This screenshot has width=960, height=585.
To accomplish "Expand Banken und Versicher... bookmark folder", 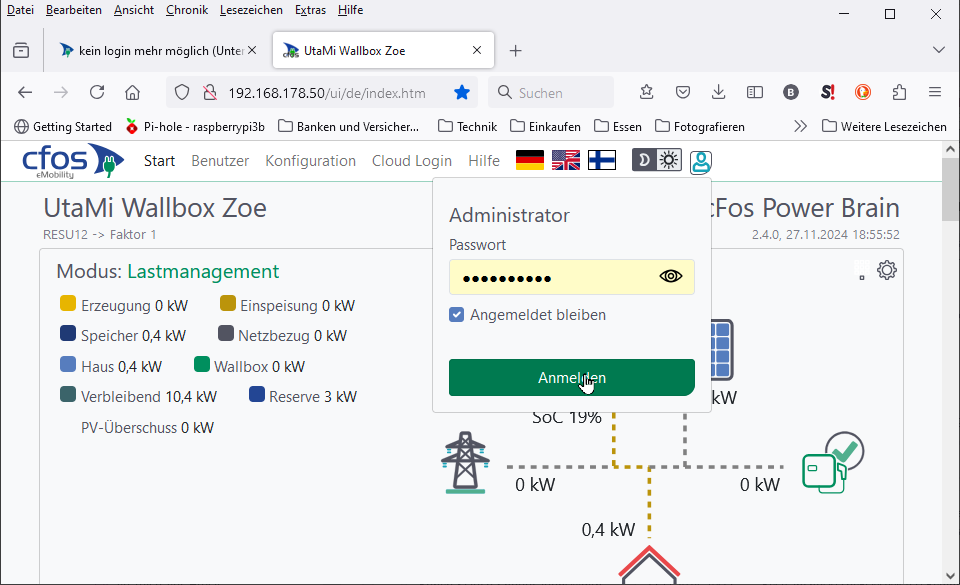I will point(348,127).
